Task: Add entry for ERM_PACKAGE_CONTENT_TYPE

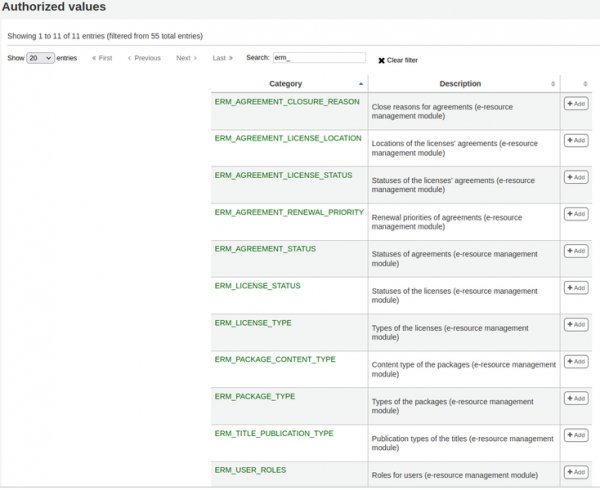Action: 575,361
